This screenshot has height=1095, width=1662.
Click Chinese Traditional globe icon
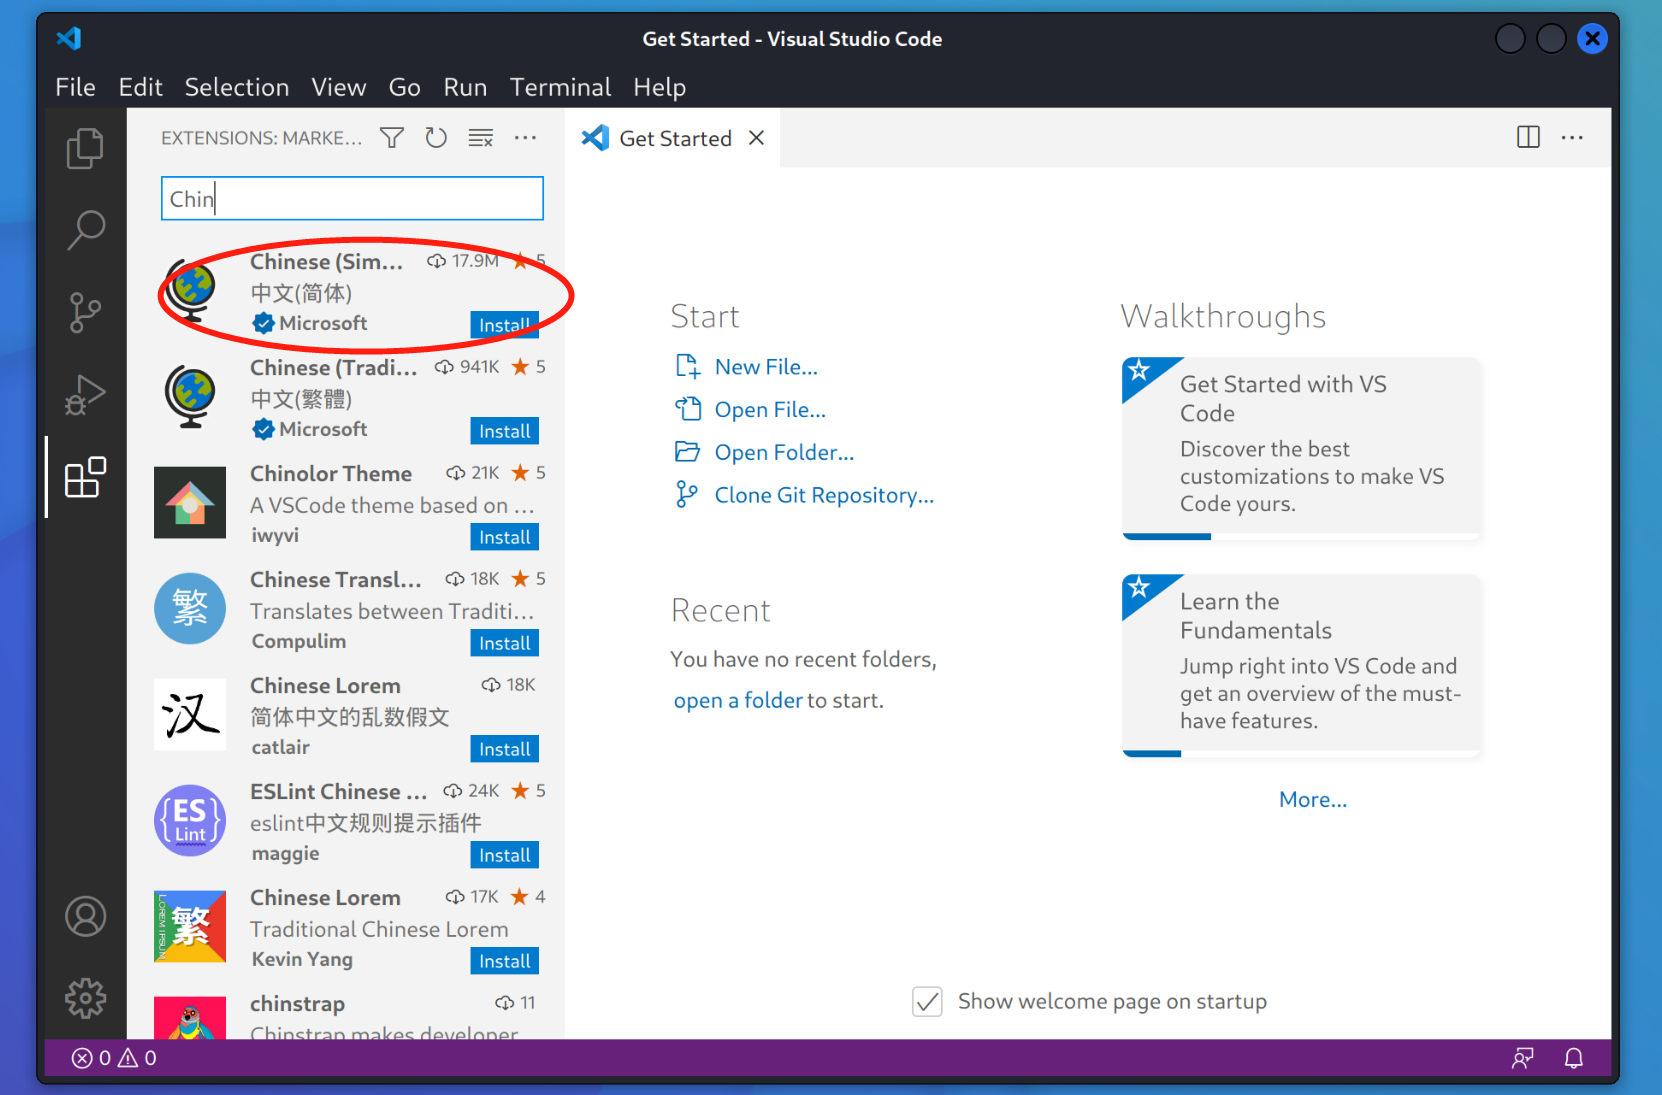(190, 397)
